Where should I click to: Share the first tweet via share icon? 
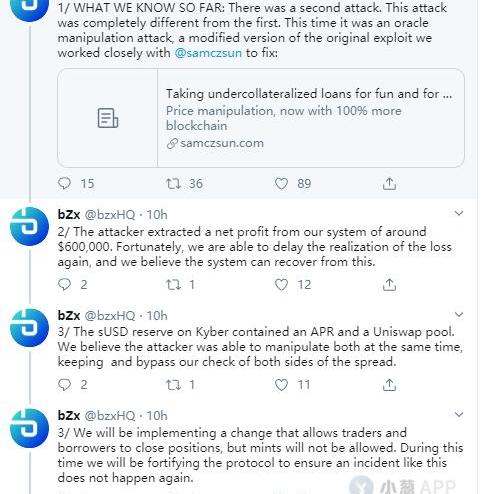tap(389, 184)
